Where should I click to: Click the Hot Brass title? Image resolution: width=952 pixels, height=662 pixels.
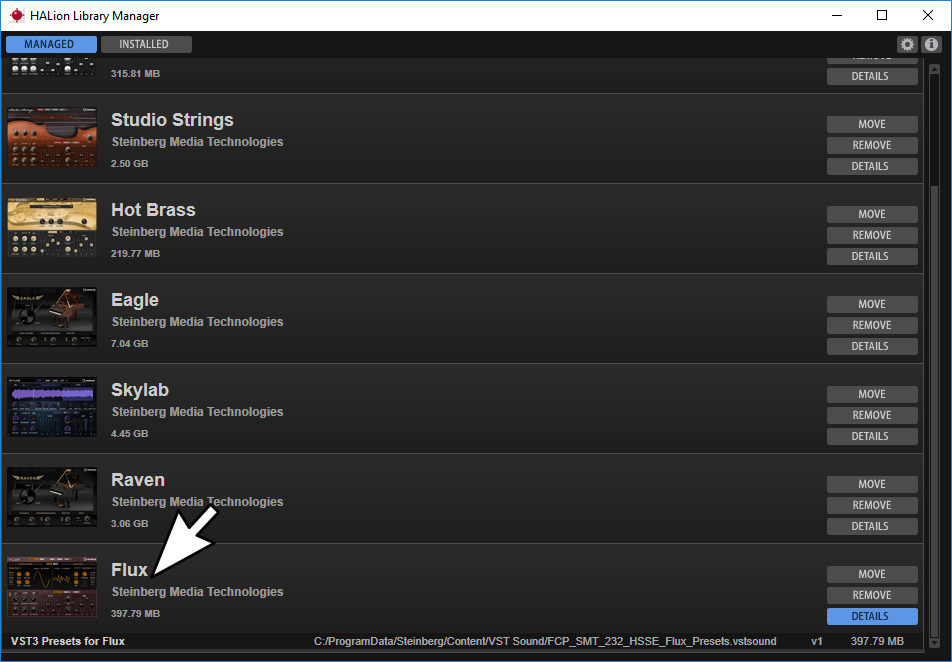coord(153,210)
